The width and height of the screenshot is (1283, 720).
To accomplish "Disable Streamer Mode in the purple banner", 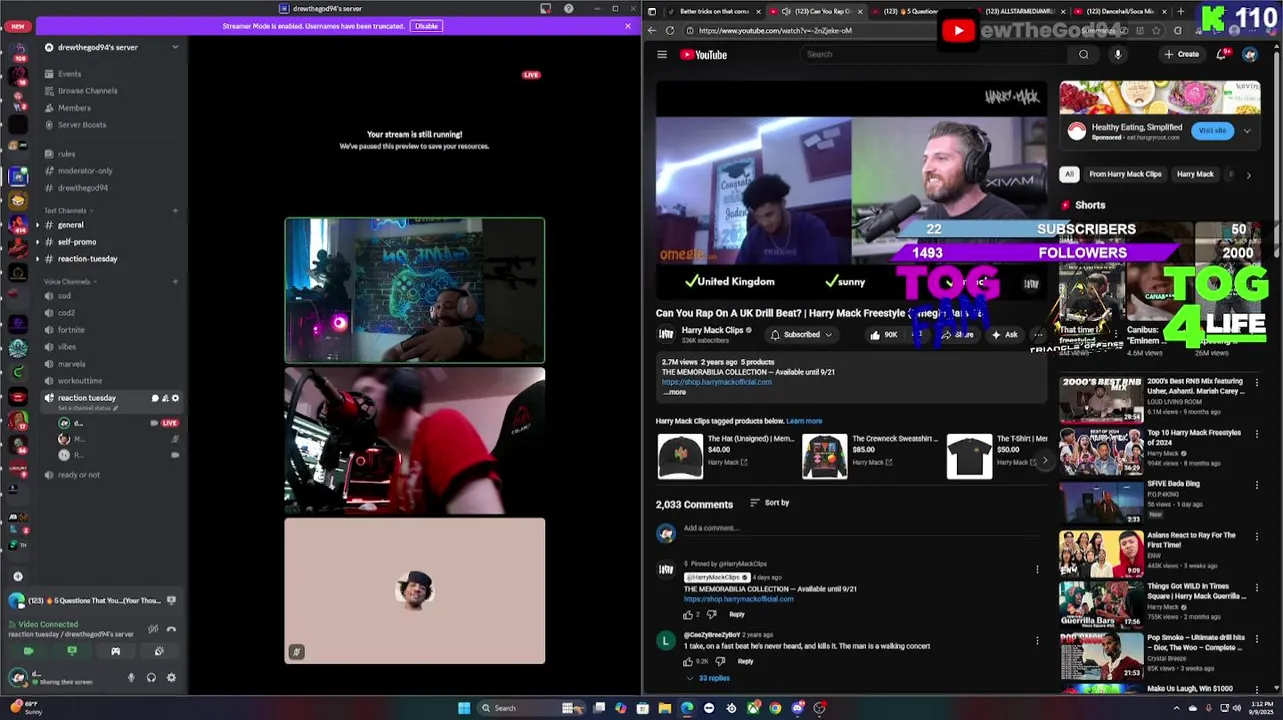I will 426,26.
